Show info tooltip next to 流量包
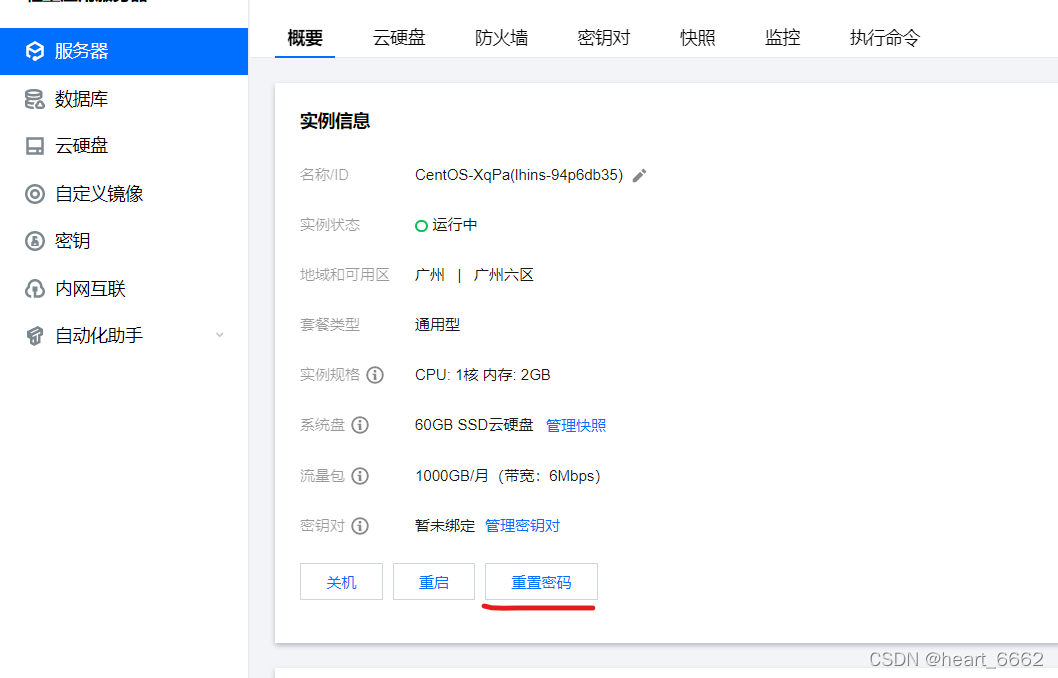1058x678 pixels. click(360, 476)
